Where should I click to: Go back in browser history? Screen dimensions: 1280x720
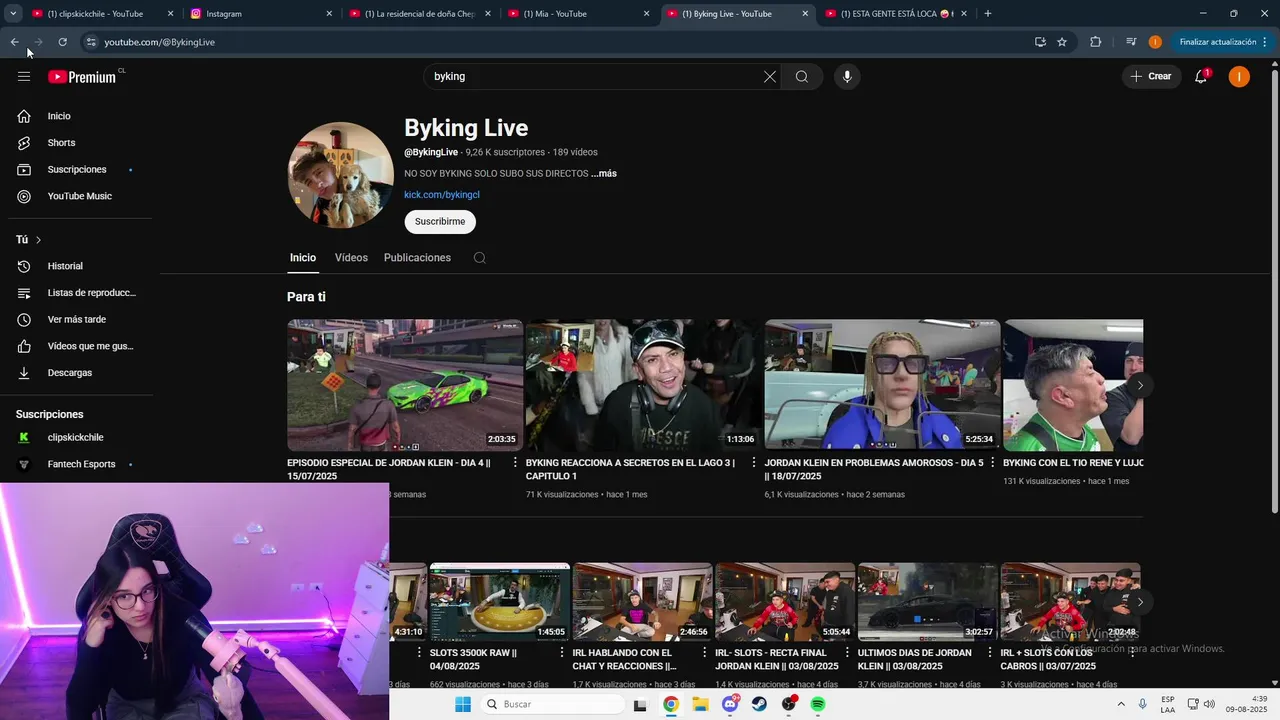tap(14, 42)
